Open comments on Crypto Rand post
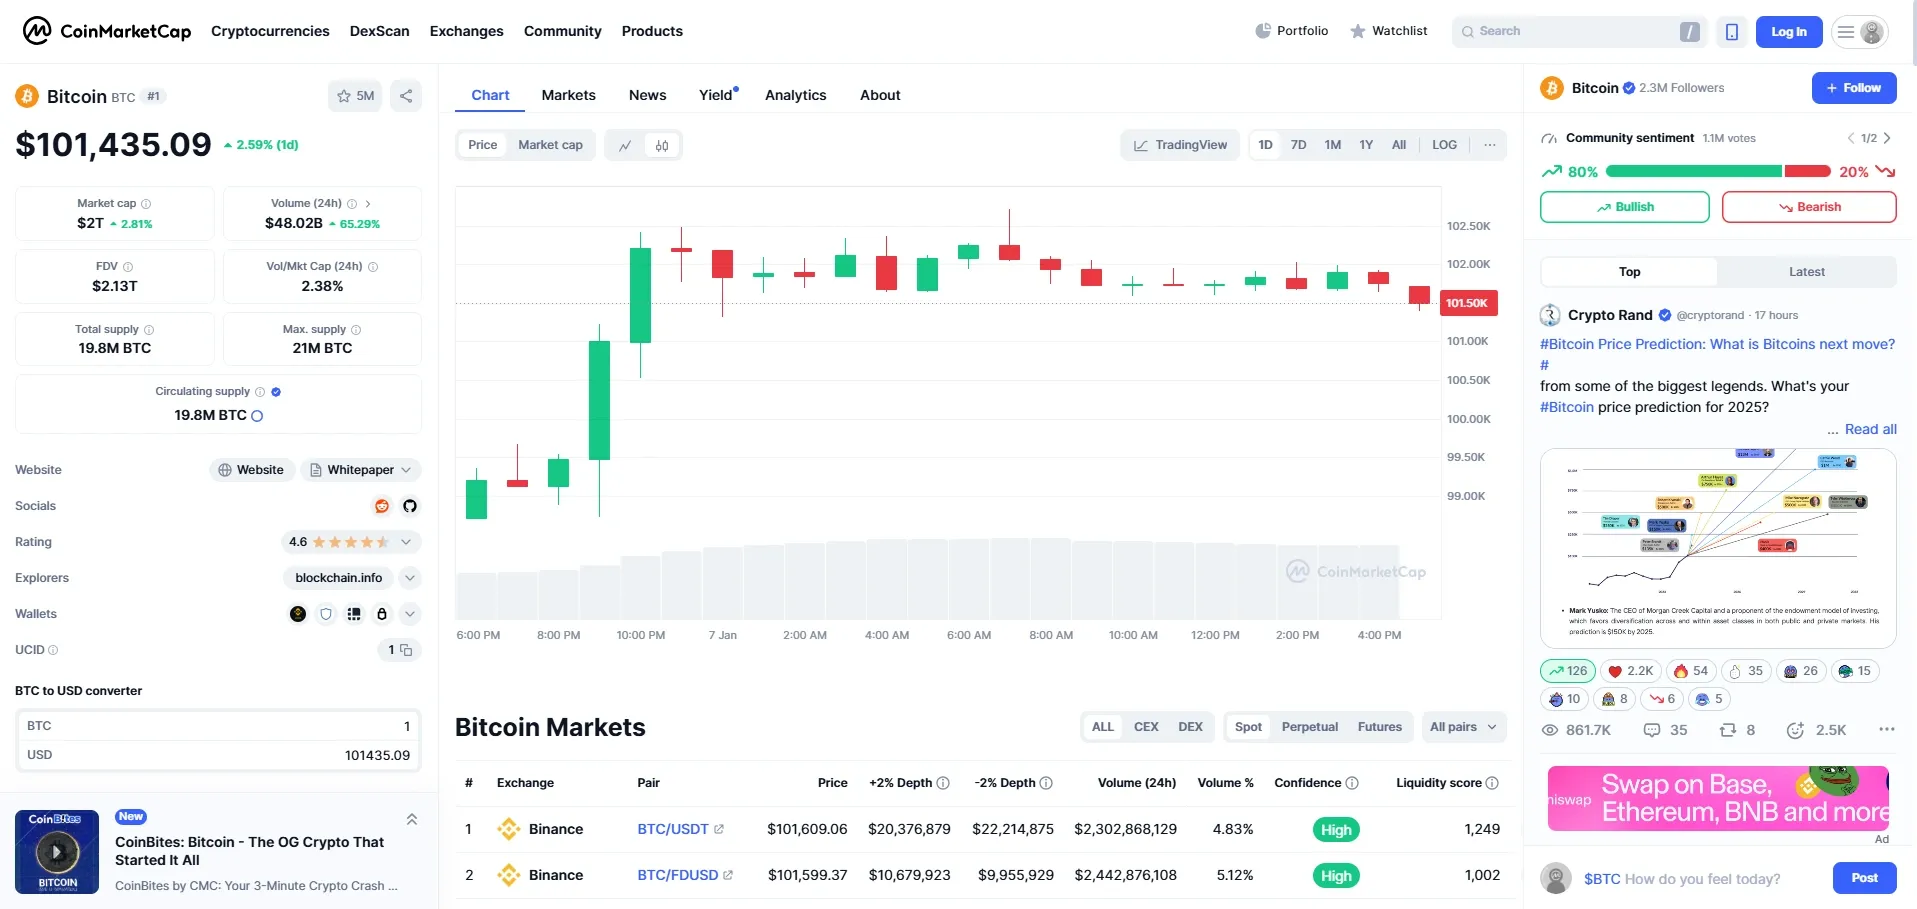 pos(1666,730)
